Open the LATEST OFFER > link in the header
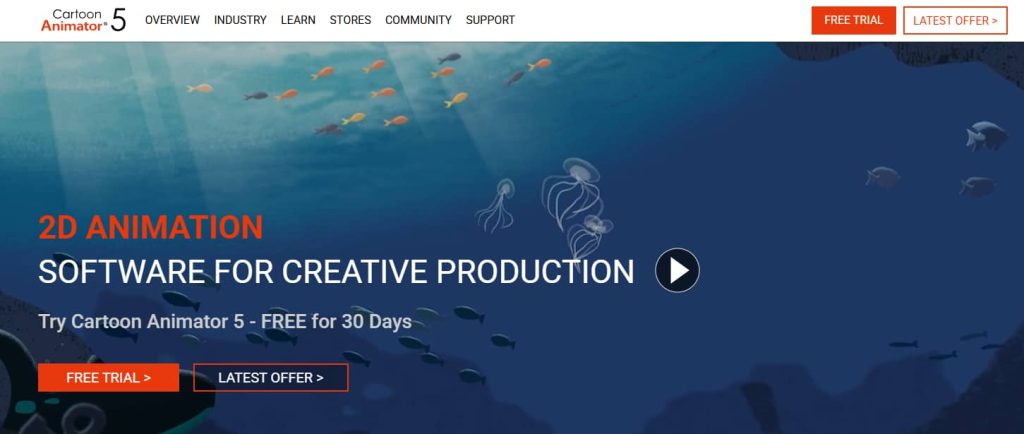The width and height of the screenshot is (1024, 434). [955, 20]
